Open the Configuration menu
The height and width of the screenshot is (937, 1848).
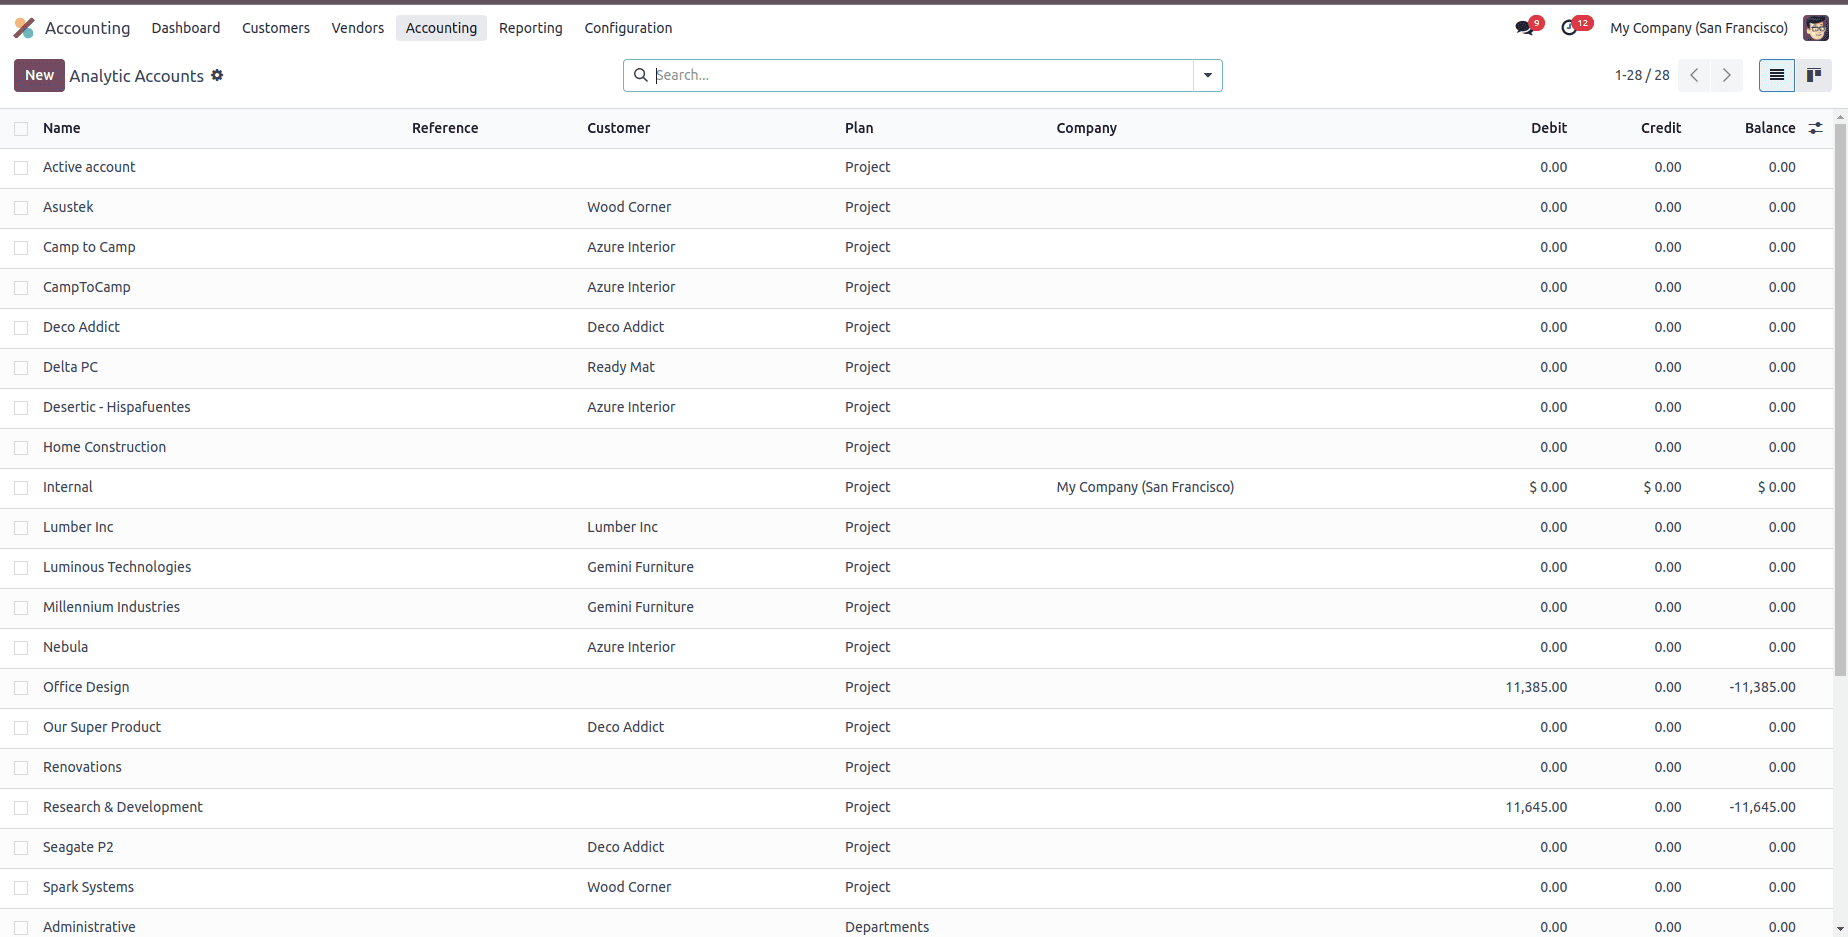(628, 28)
